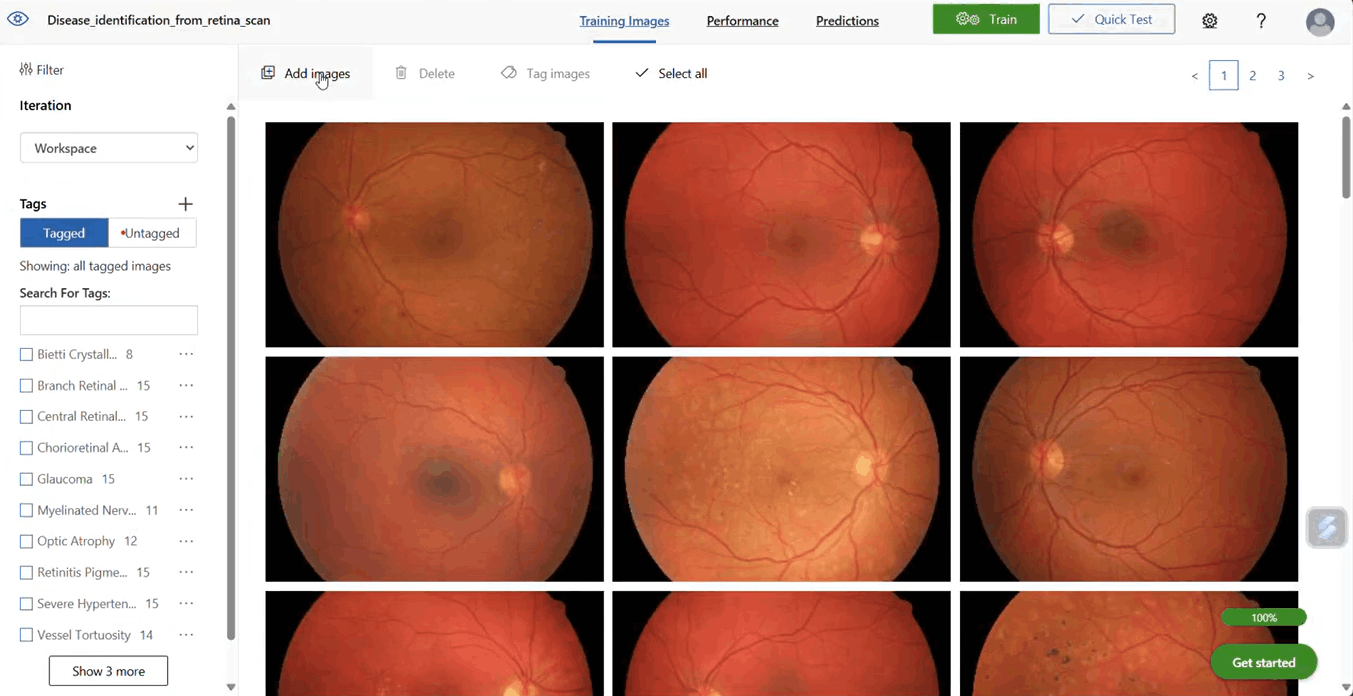Select the second-row middle retina thumbnail

pyautogui.click(x=781, y=469)
